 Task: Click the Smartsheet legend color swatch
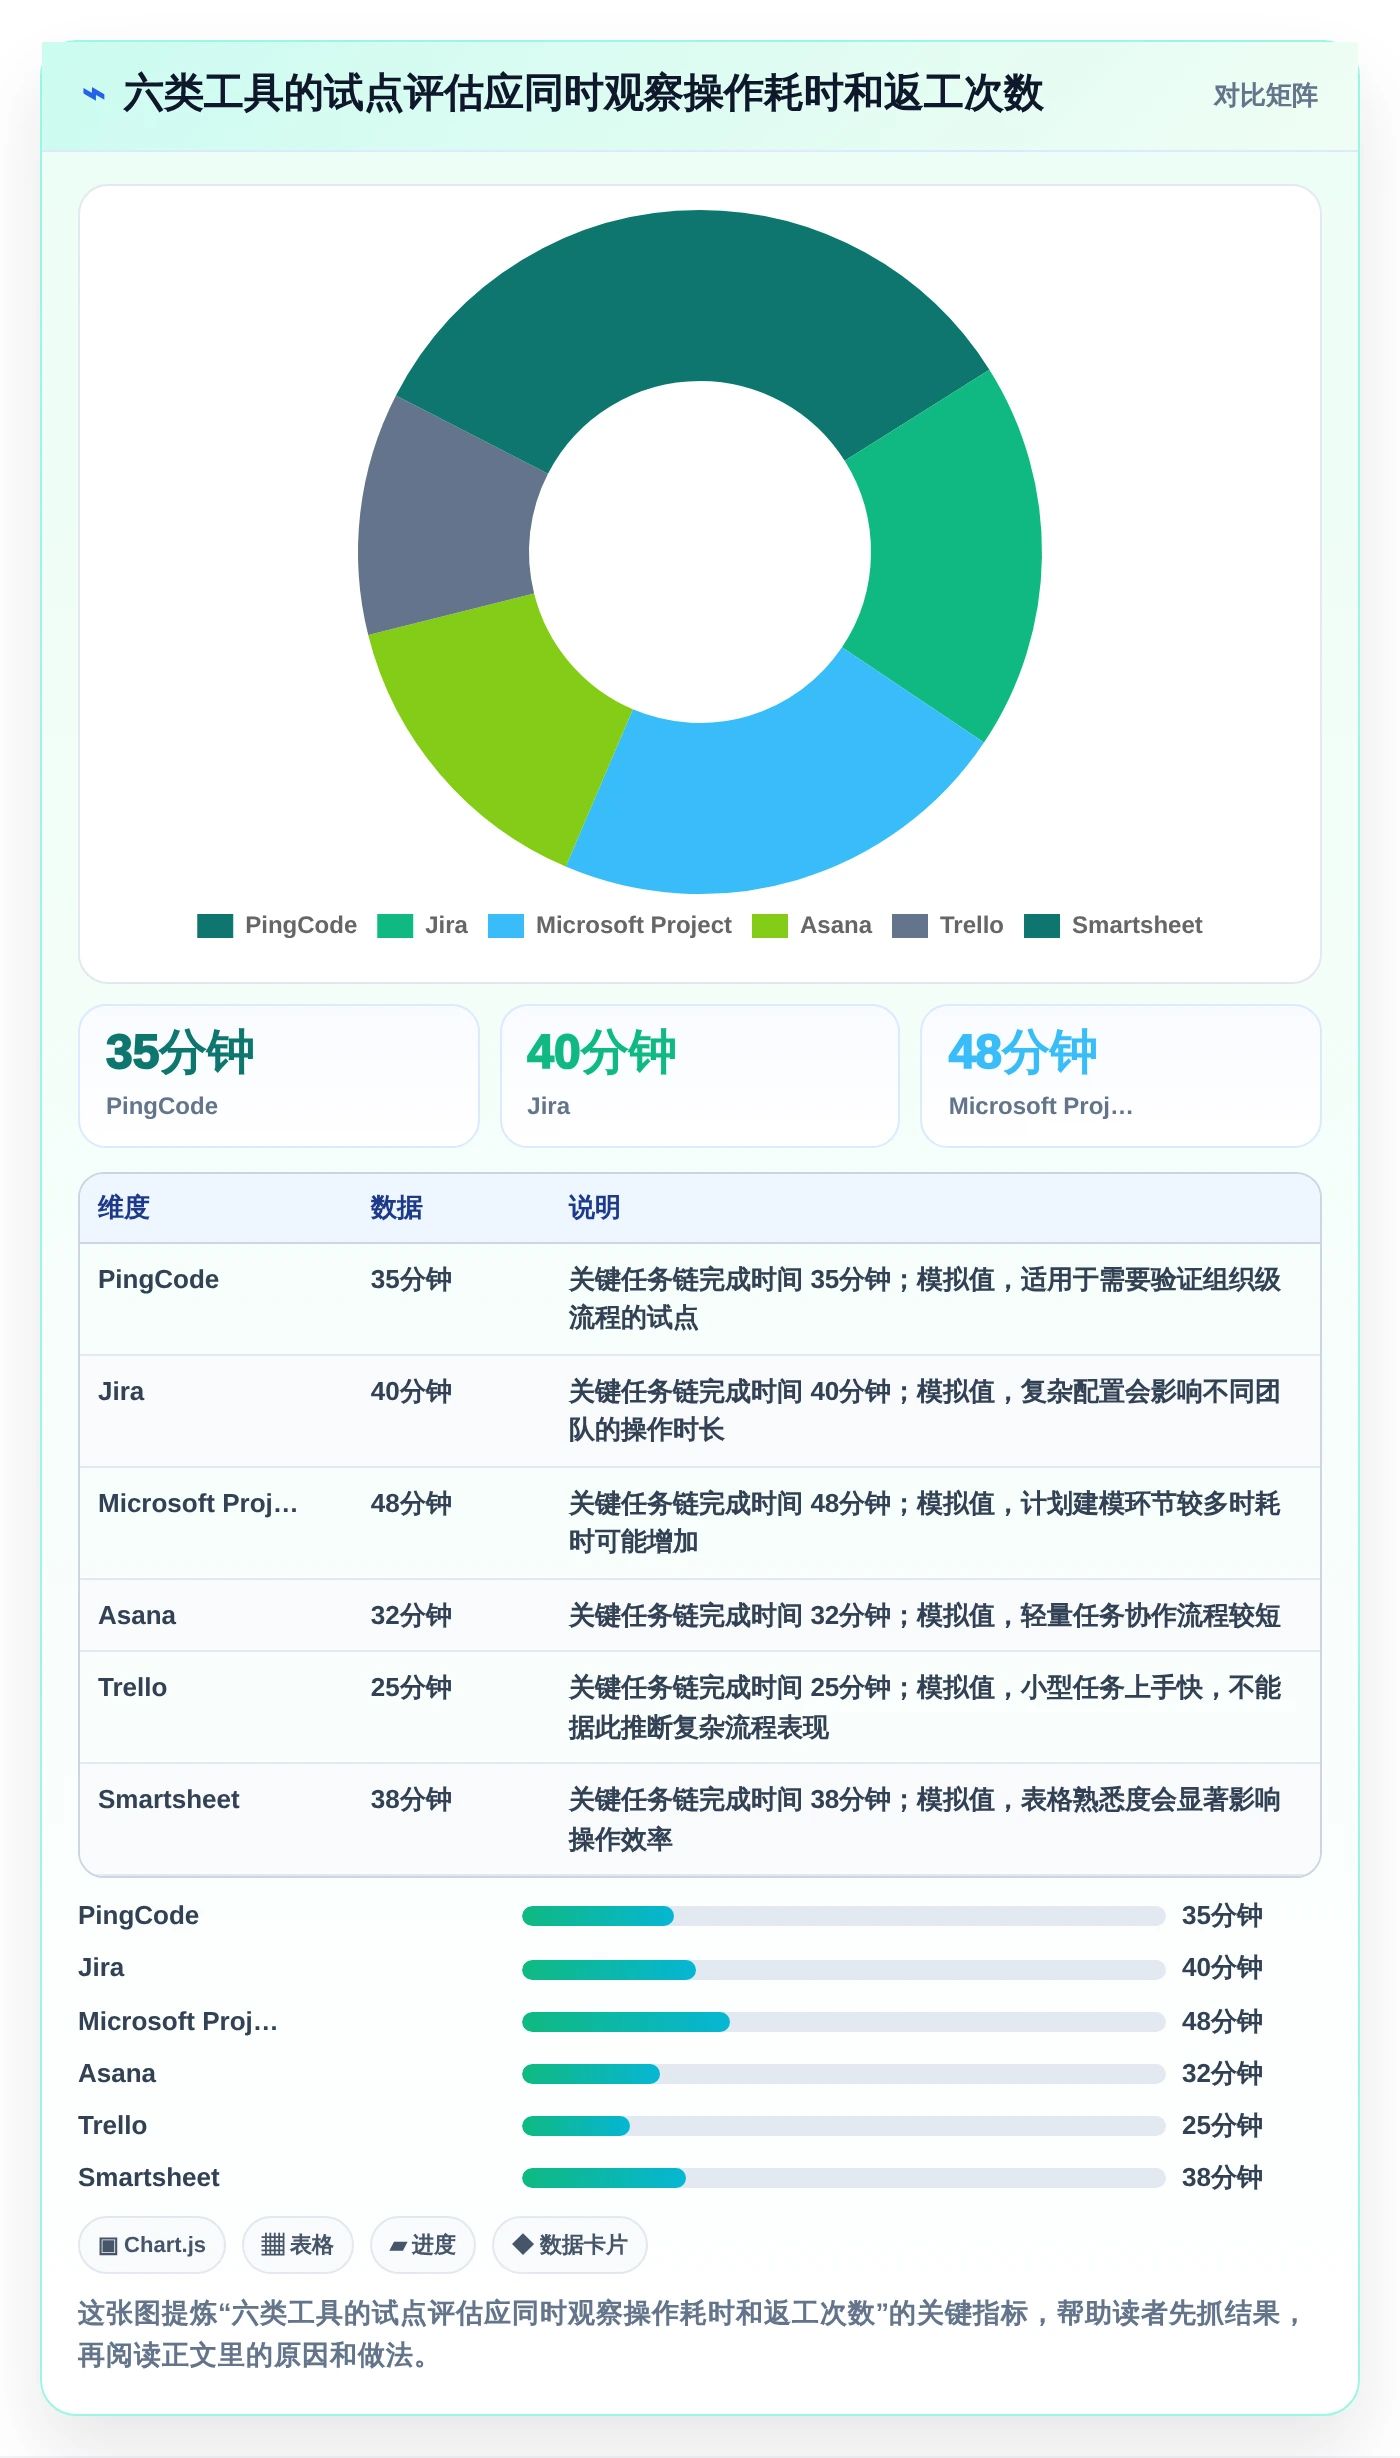click(x=1042, y=926)
